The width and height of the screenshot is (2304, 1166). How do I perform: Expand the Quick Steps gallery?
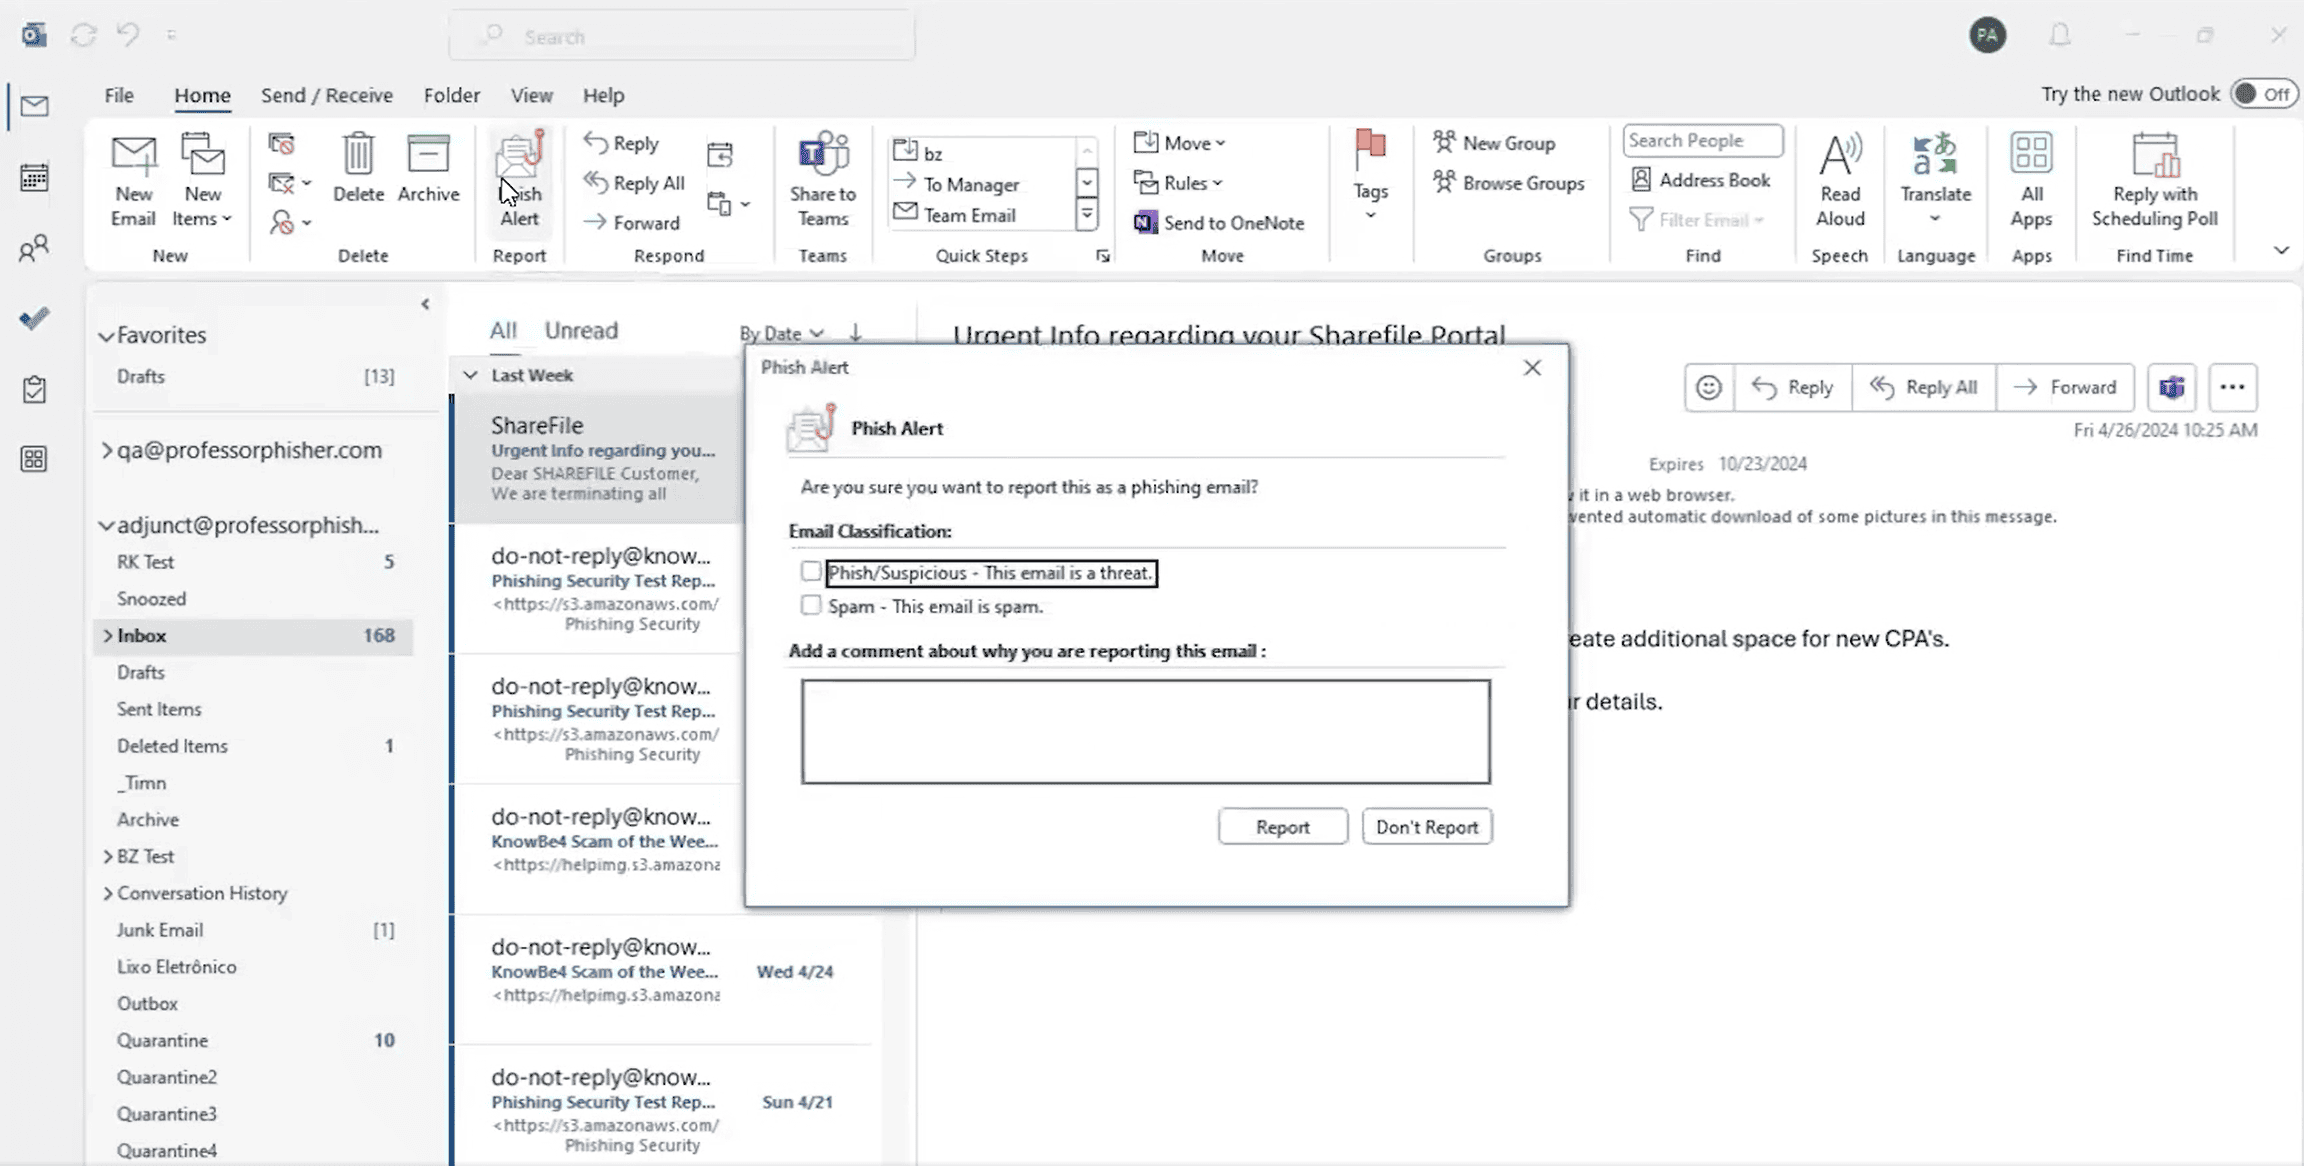[1086, 214]
